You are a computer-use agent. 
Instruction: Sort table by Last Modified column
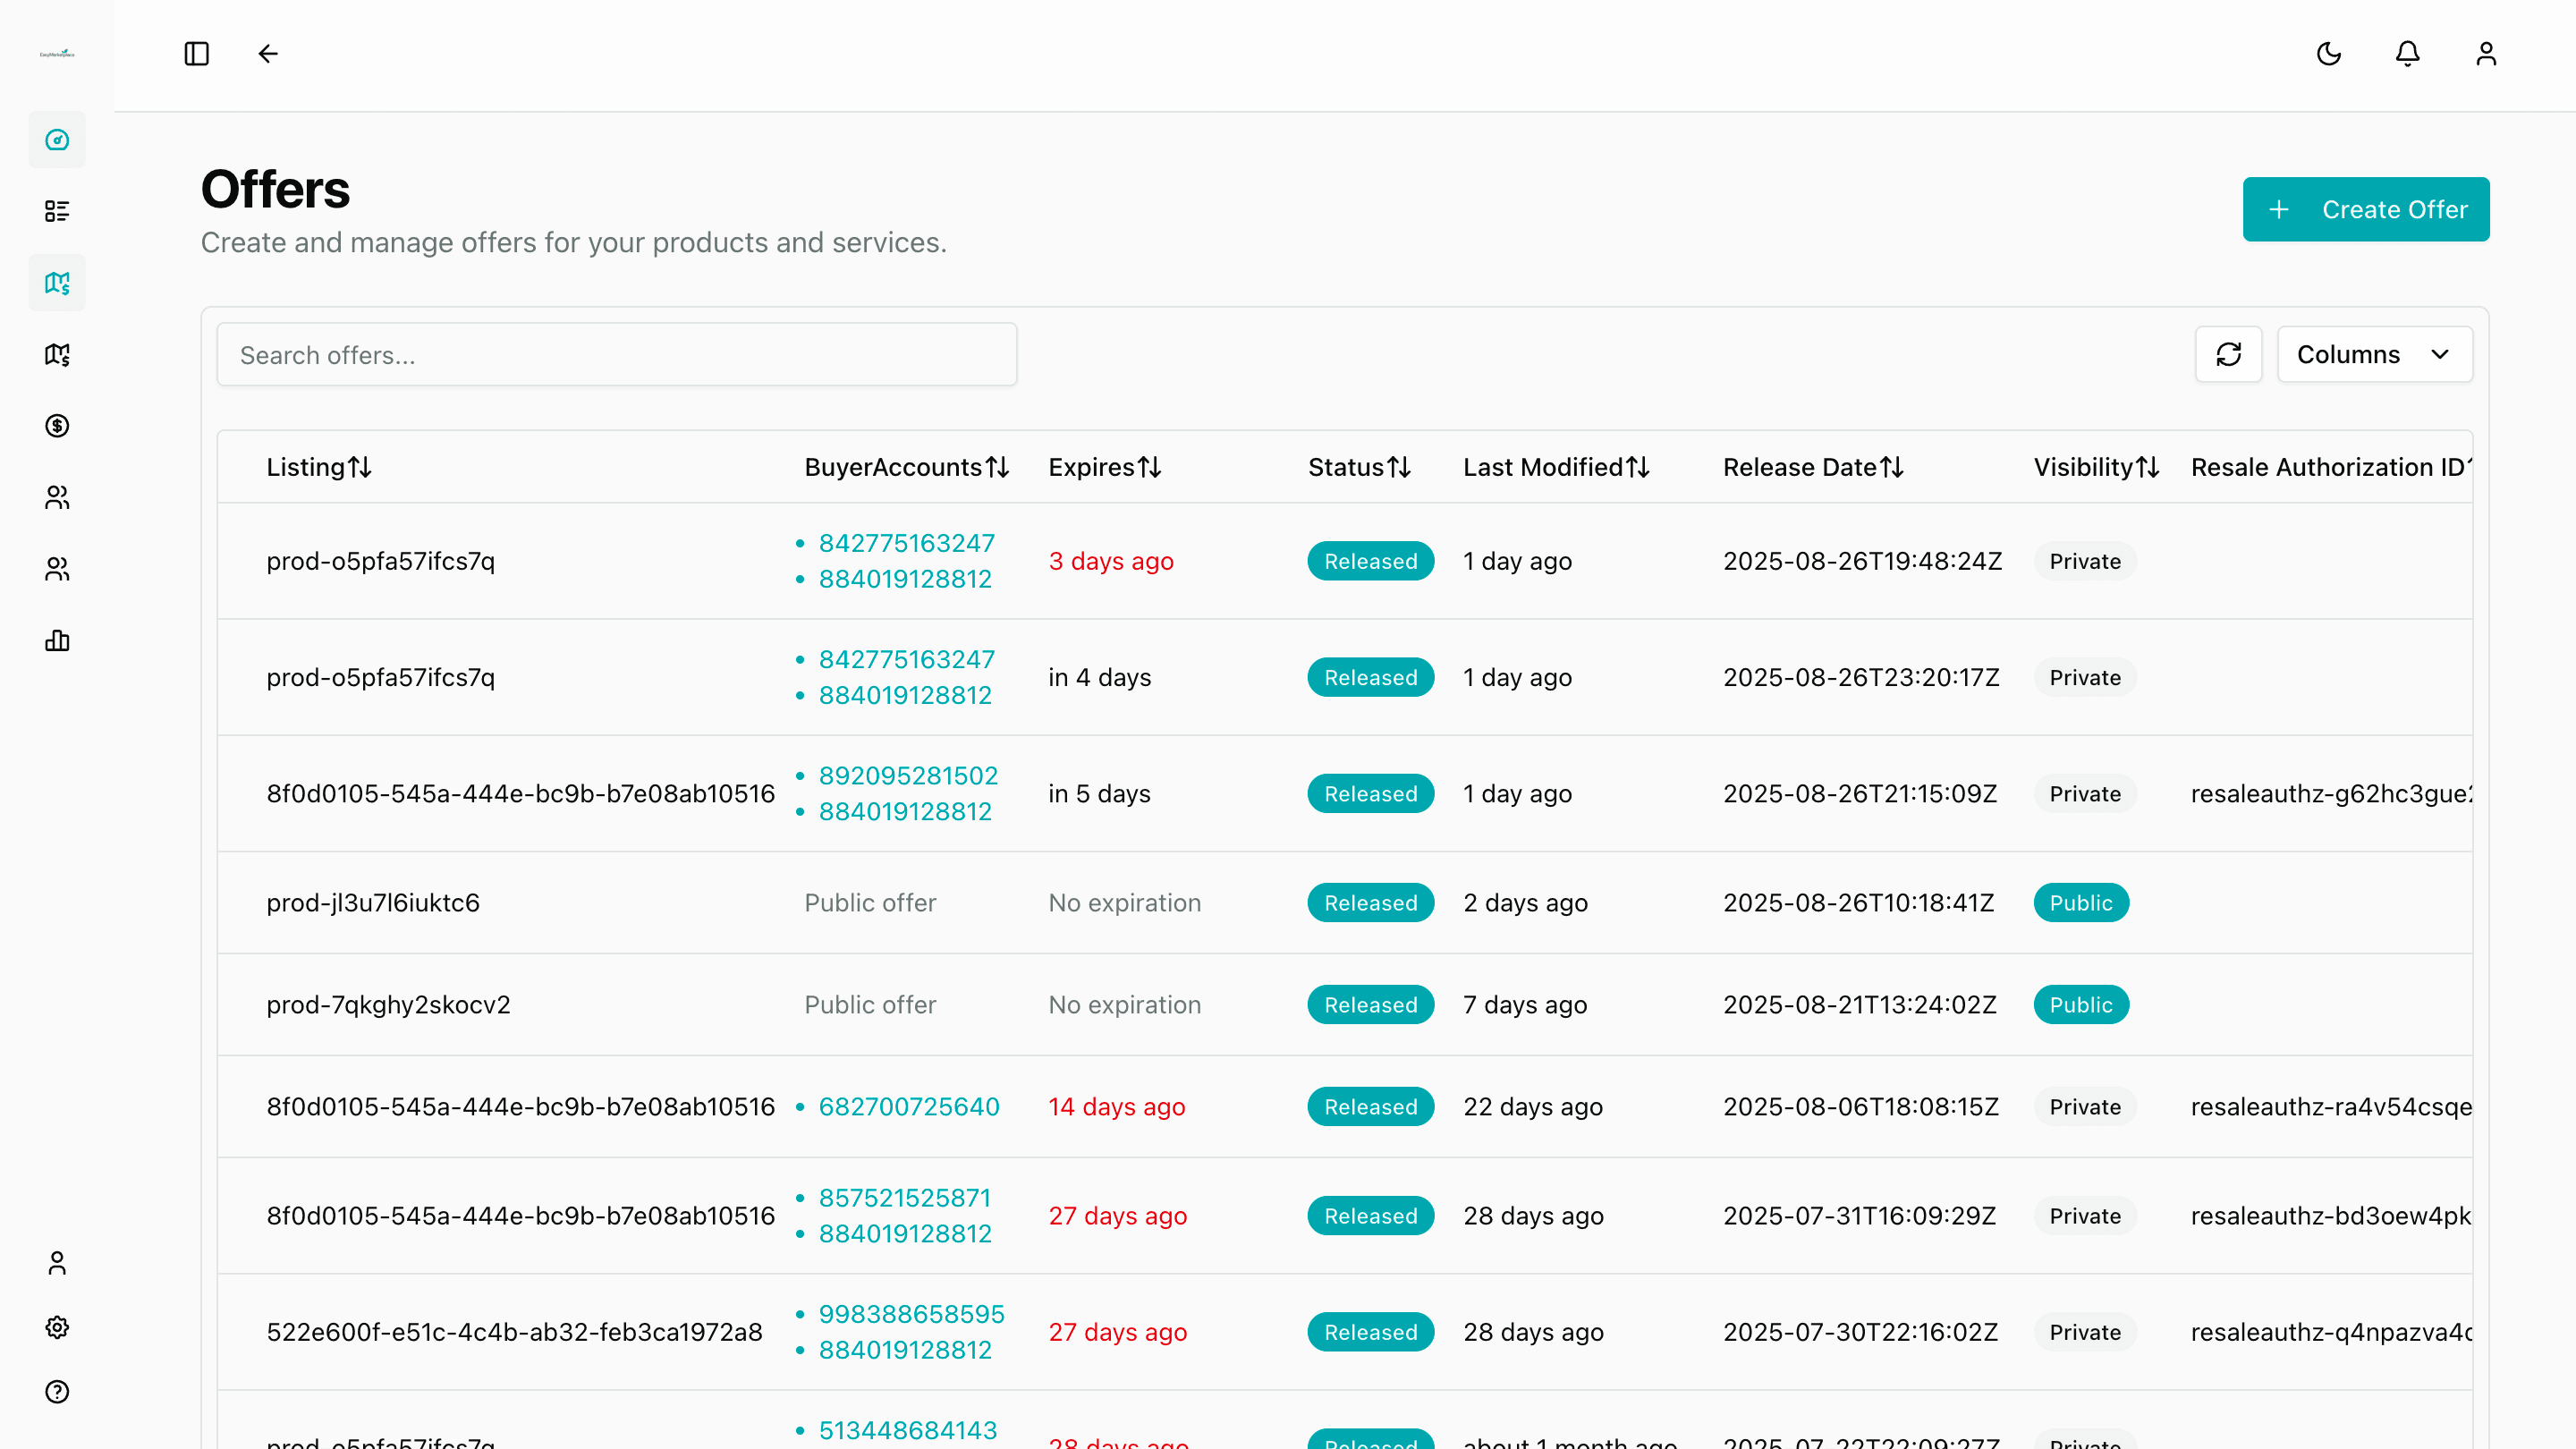(1556, 467)
